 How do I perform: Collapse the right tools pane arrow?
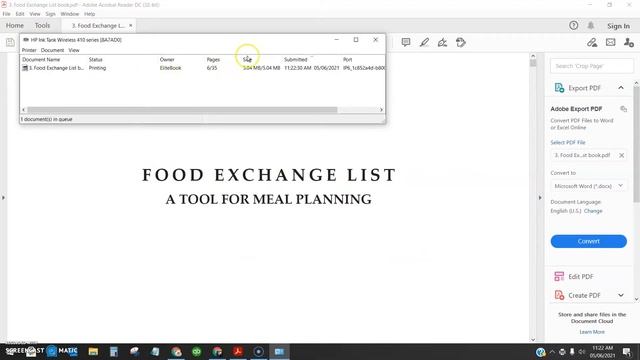point(540,198)
